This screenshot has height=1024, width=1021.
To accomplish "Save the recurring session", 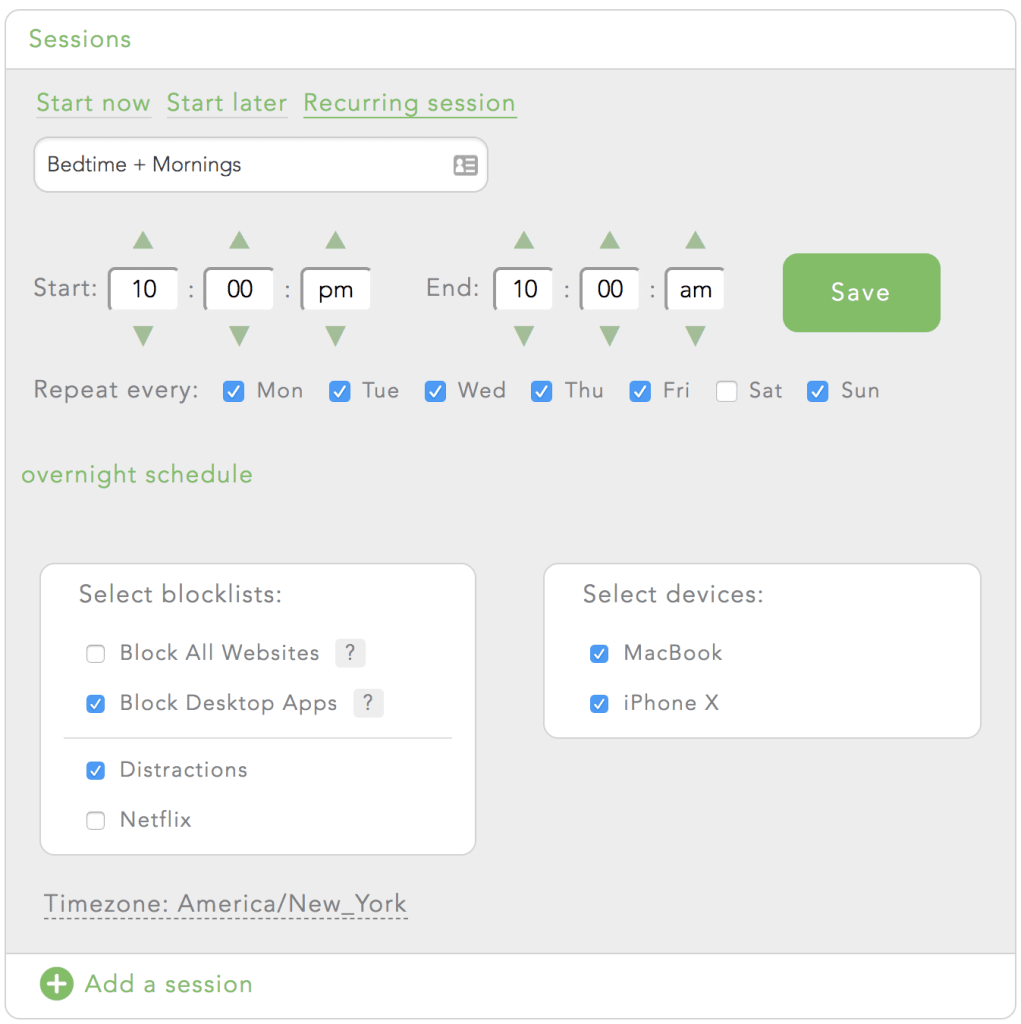I will [861, 292].
